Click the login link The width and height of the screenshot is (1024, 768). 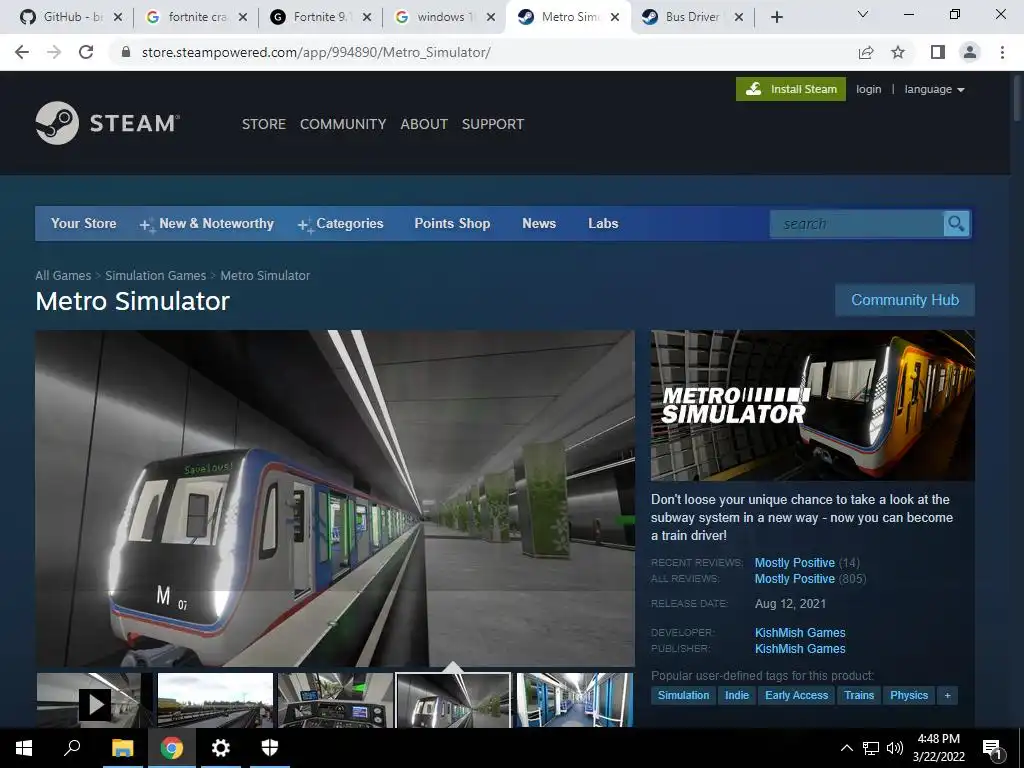[x=869, y=89]
